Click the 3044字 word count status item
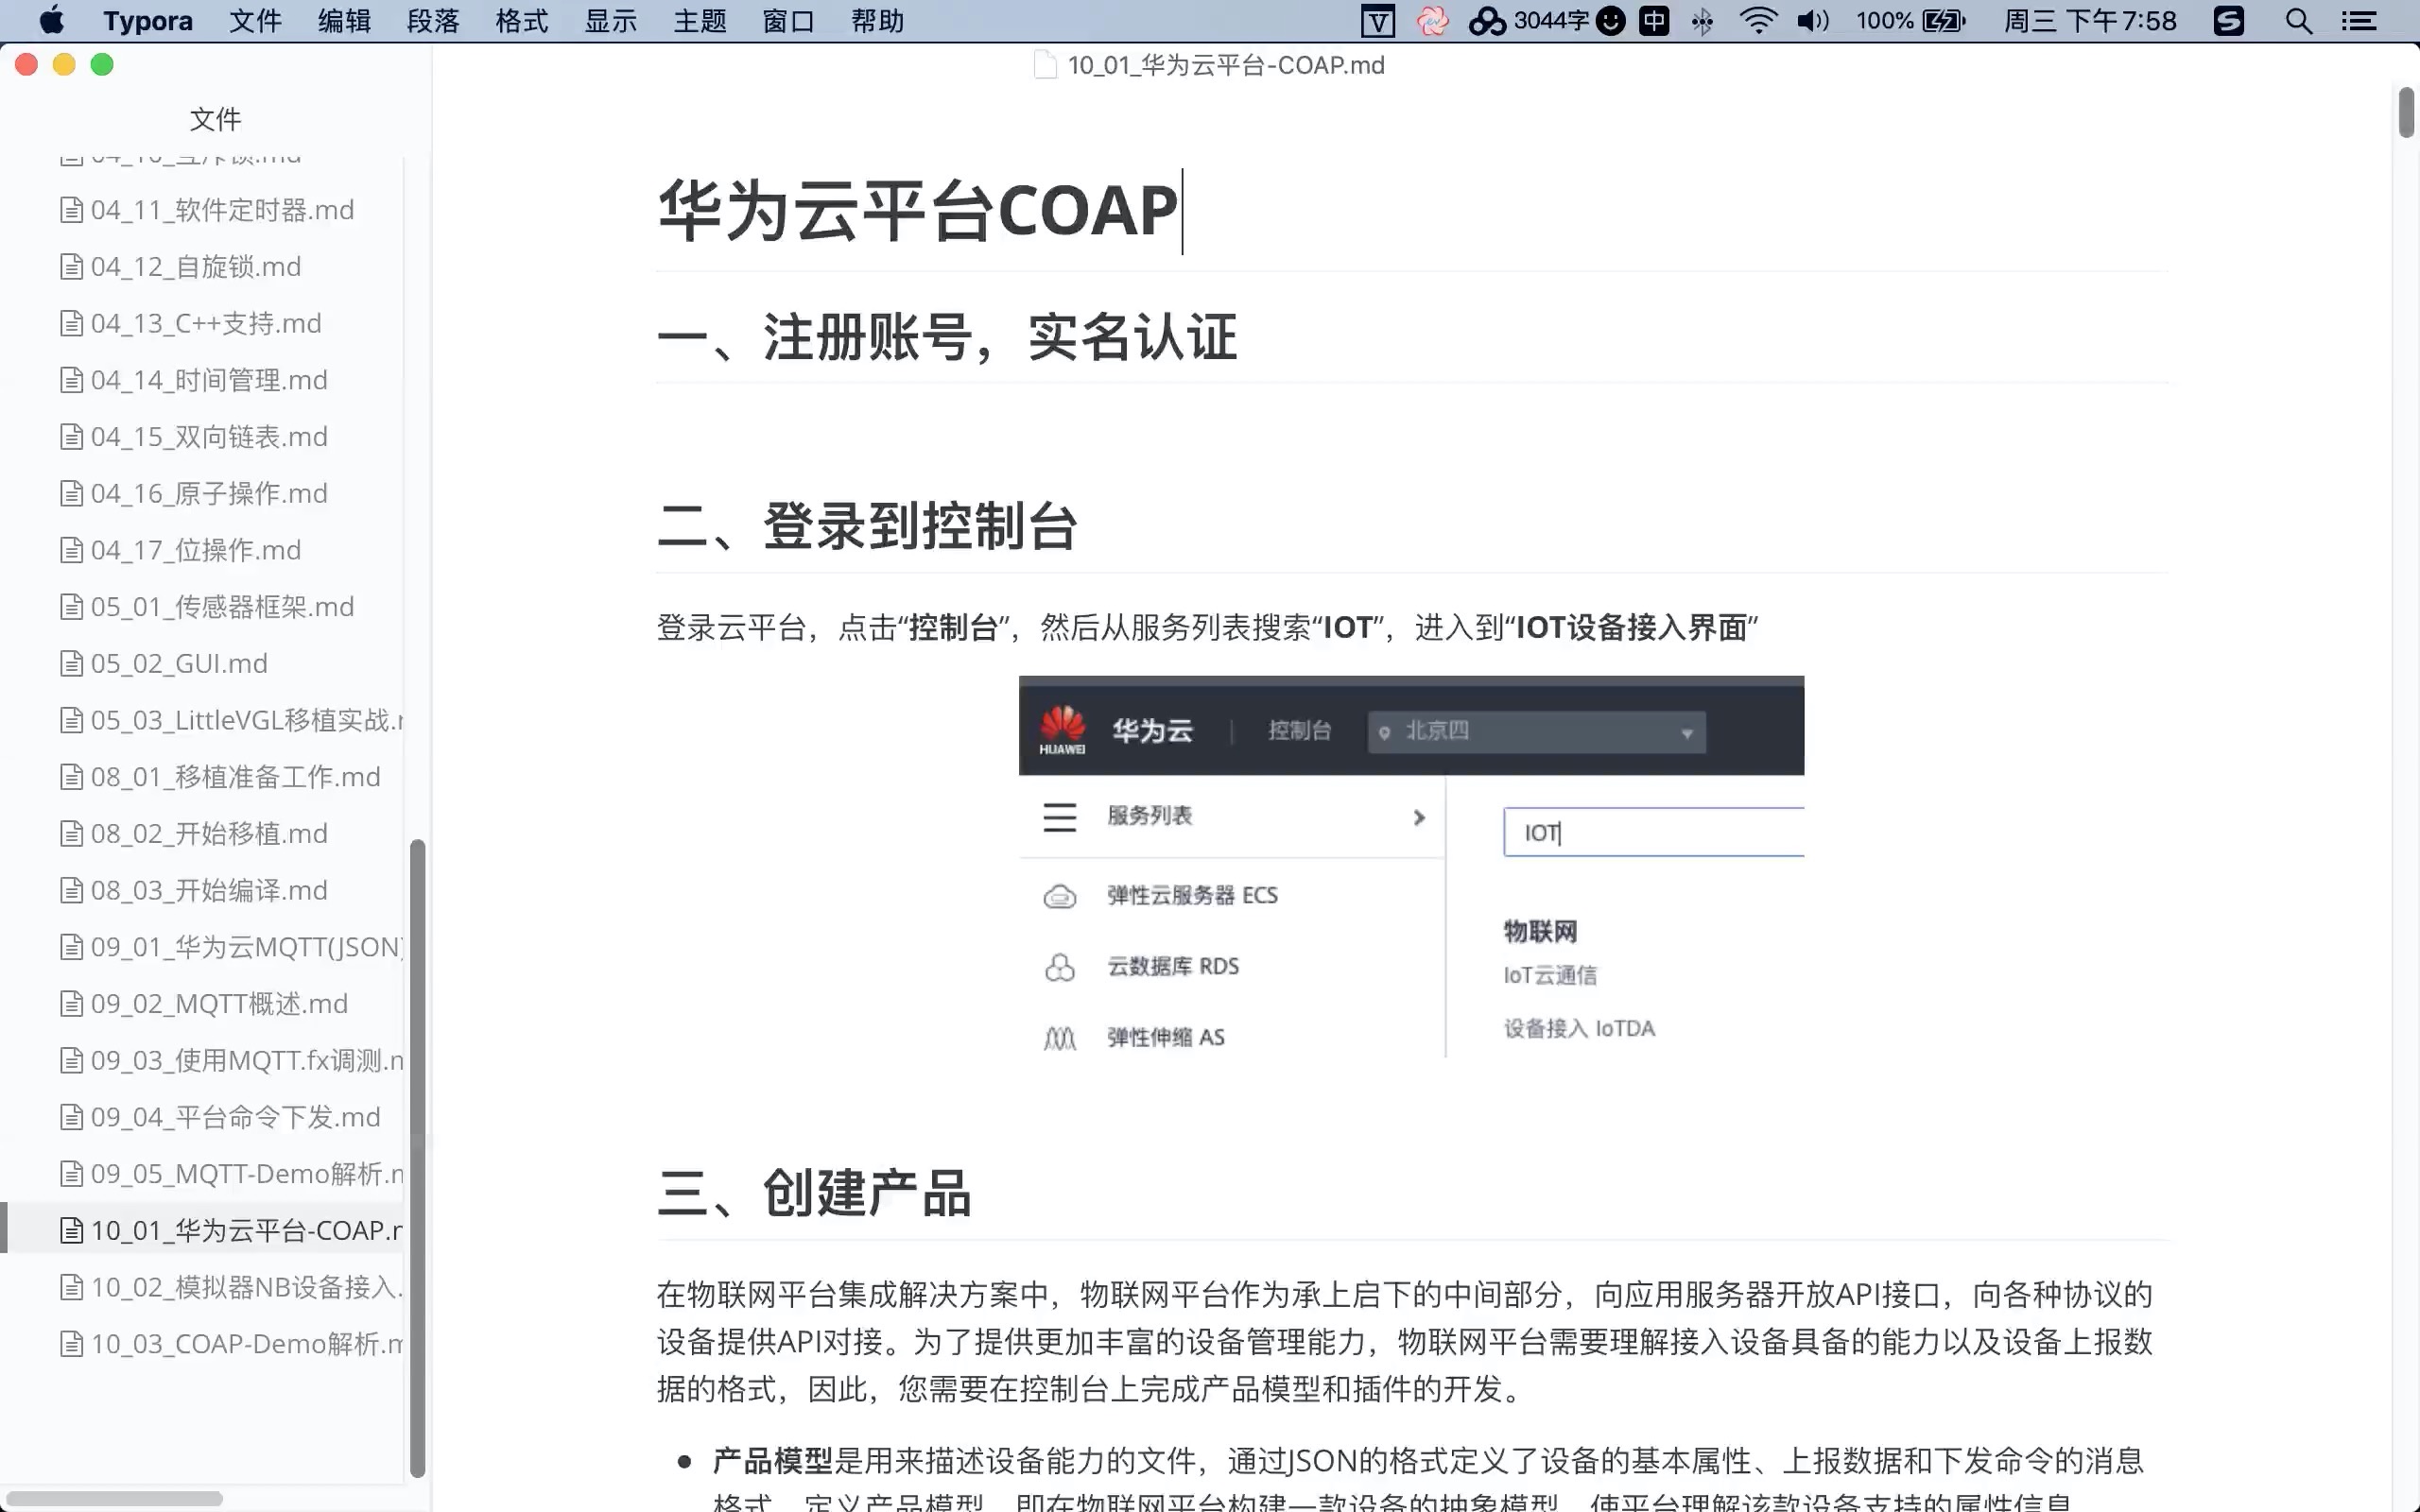2420x1512 pixels. click(1529, 21)
